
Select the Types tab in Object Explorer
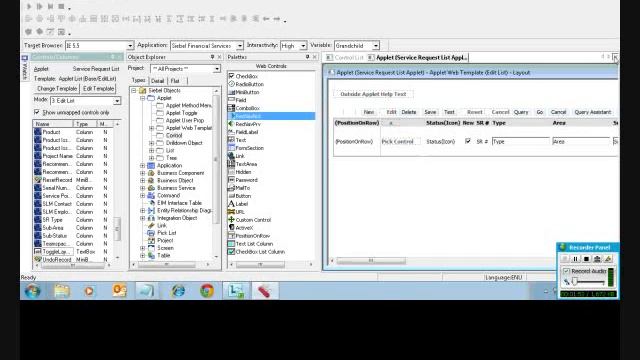[x=138, y=80]
